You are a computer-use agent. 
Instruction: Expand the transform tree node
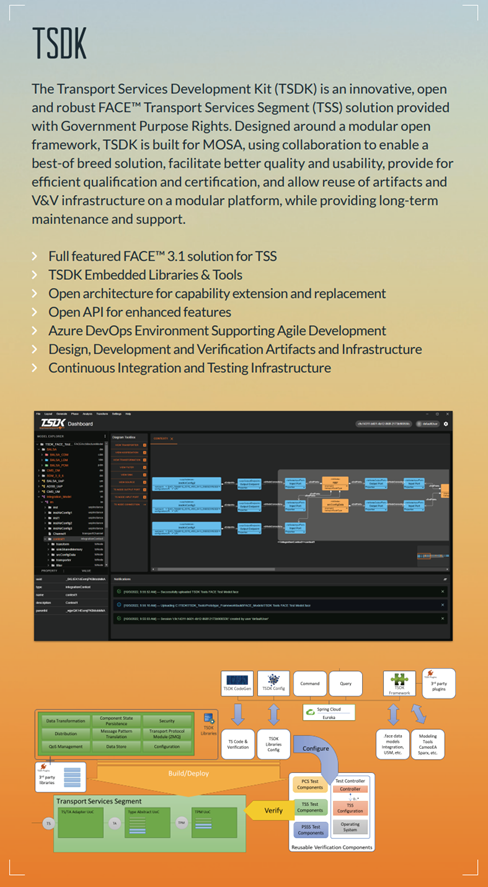49,544
